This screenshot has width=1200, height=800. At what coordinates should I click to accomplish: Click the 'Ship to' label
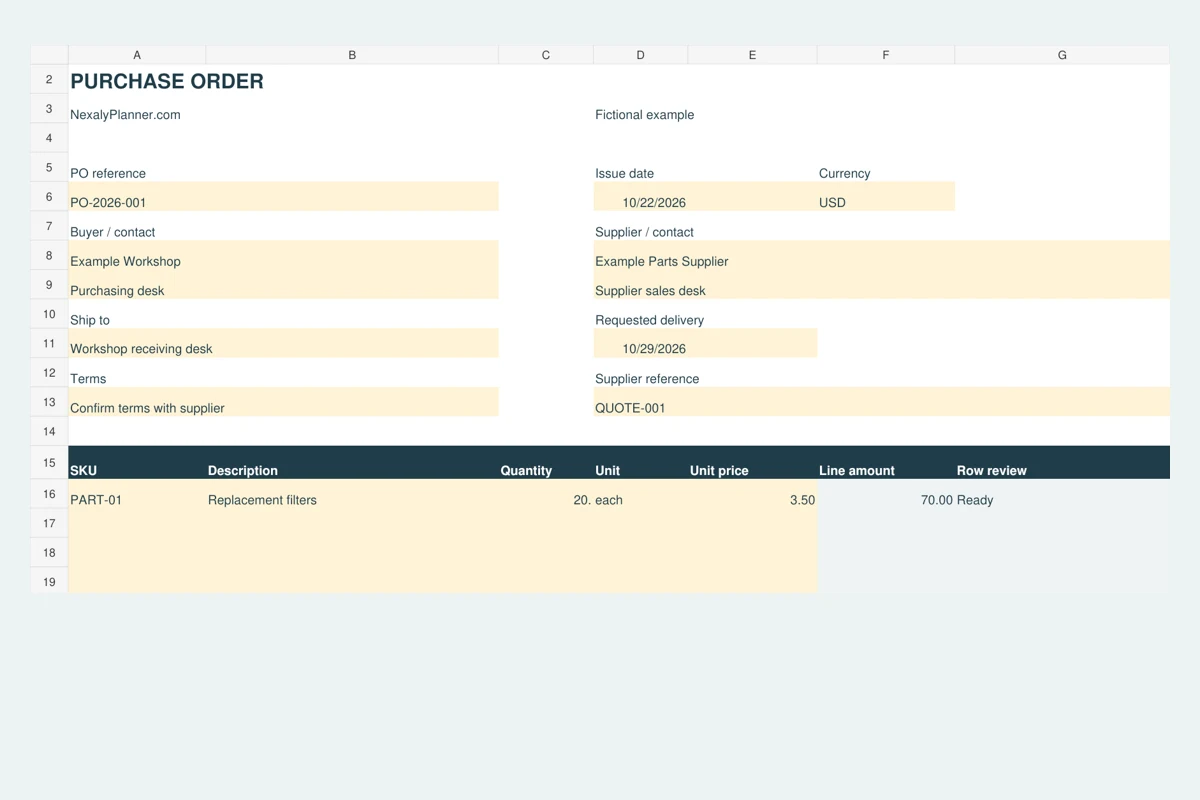point(90,320)
